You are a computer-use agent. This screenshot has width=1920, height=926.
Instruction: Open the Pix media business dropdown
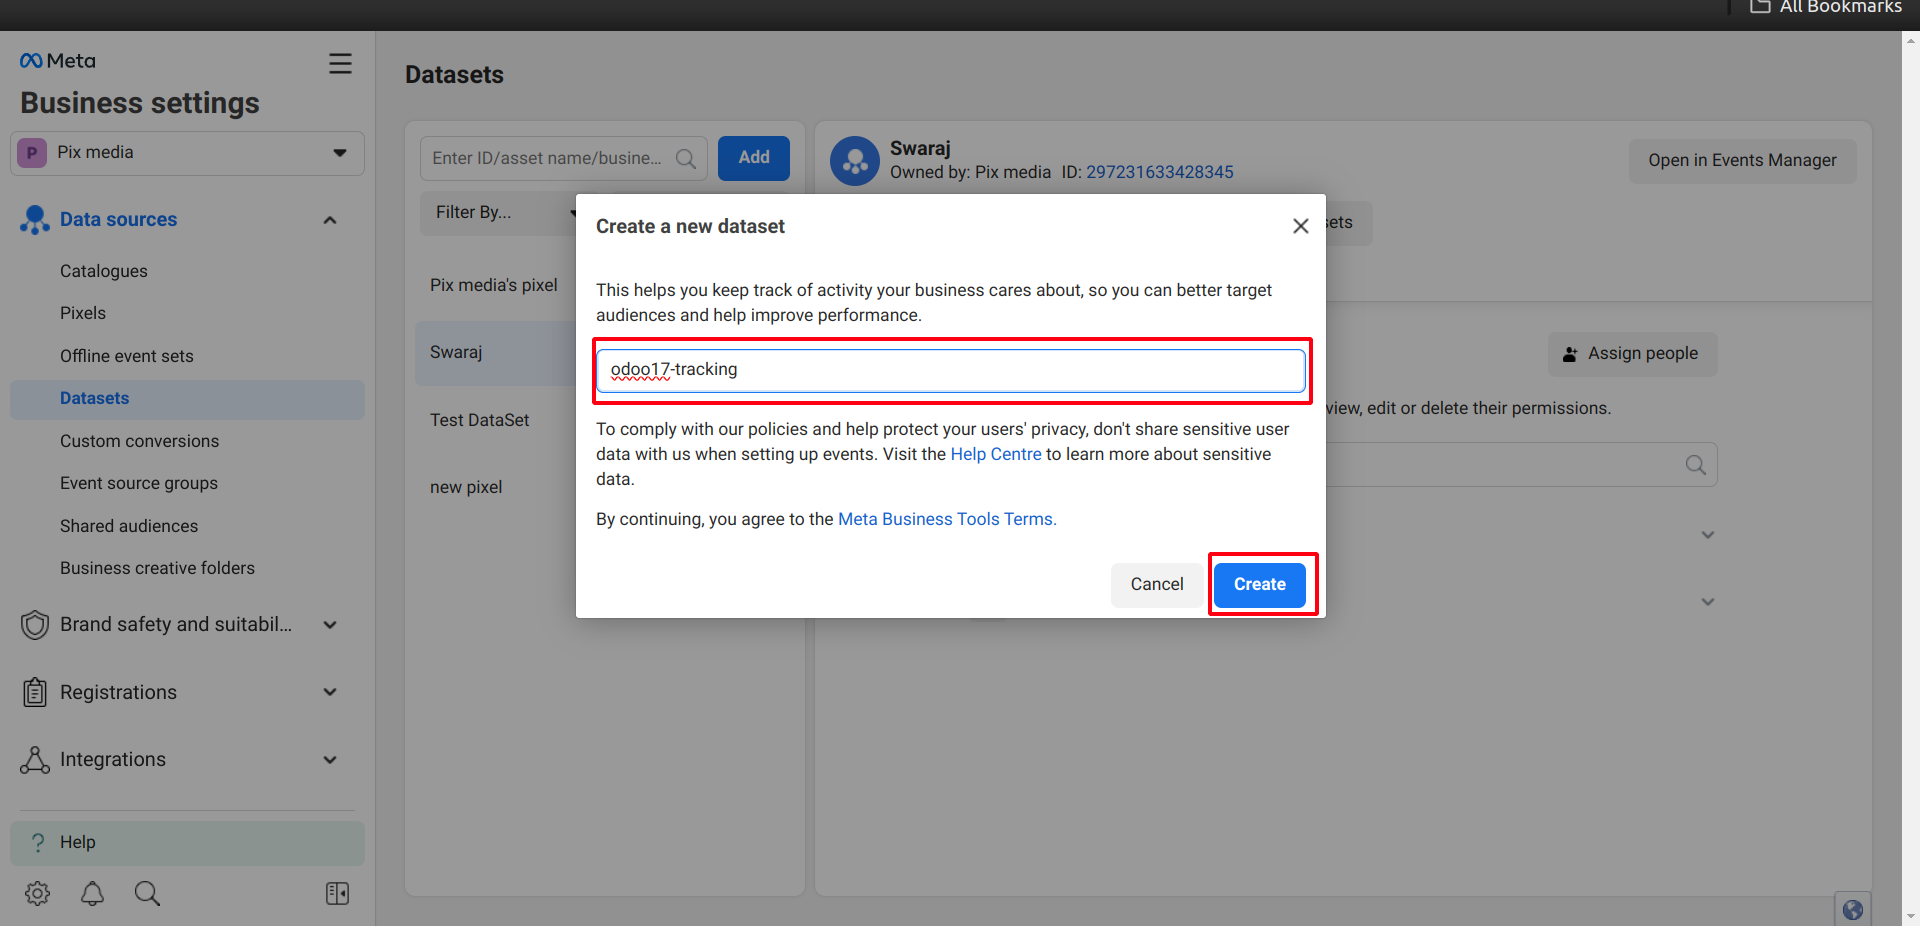(x=187, y=153)
